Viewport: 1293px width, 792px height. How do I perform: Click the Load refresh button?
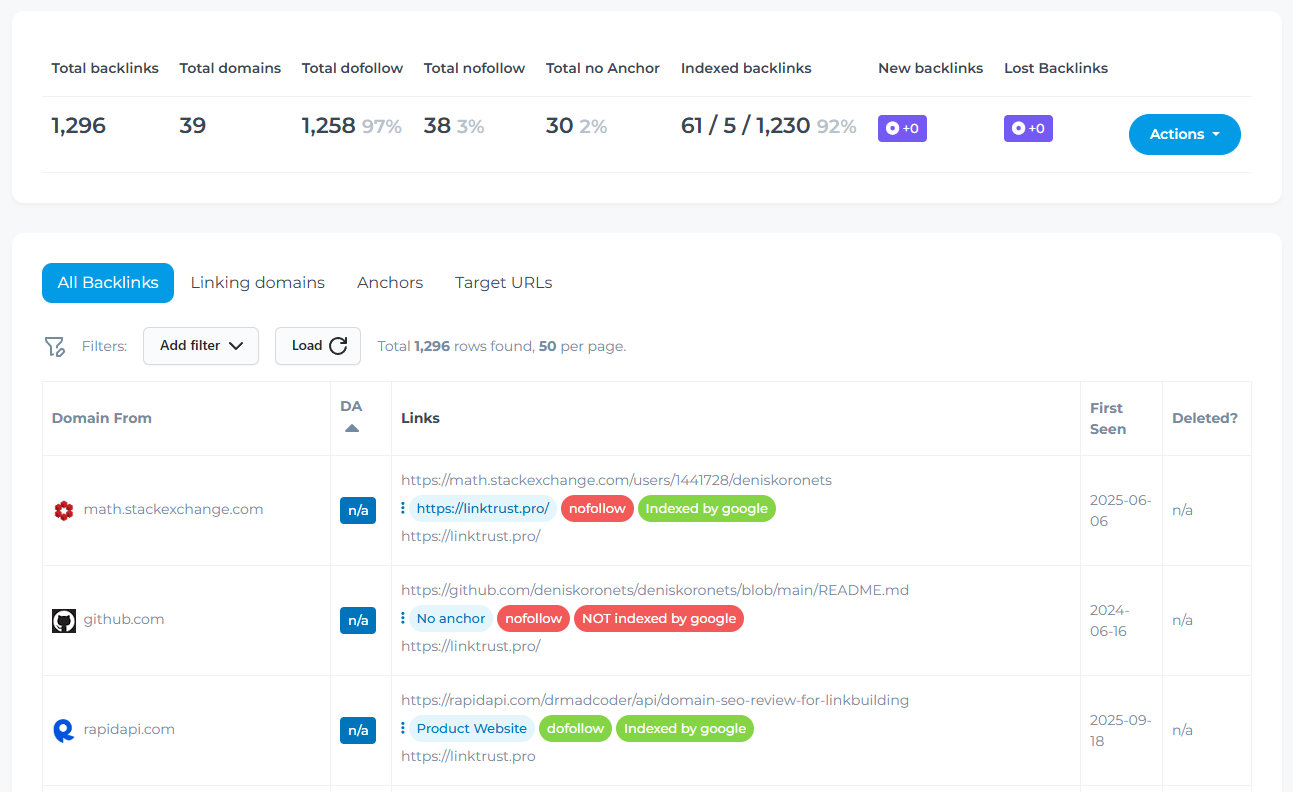318,346
